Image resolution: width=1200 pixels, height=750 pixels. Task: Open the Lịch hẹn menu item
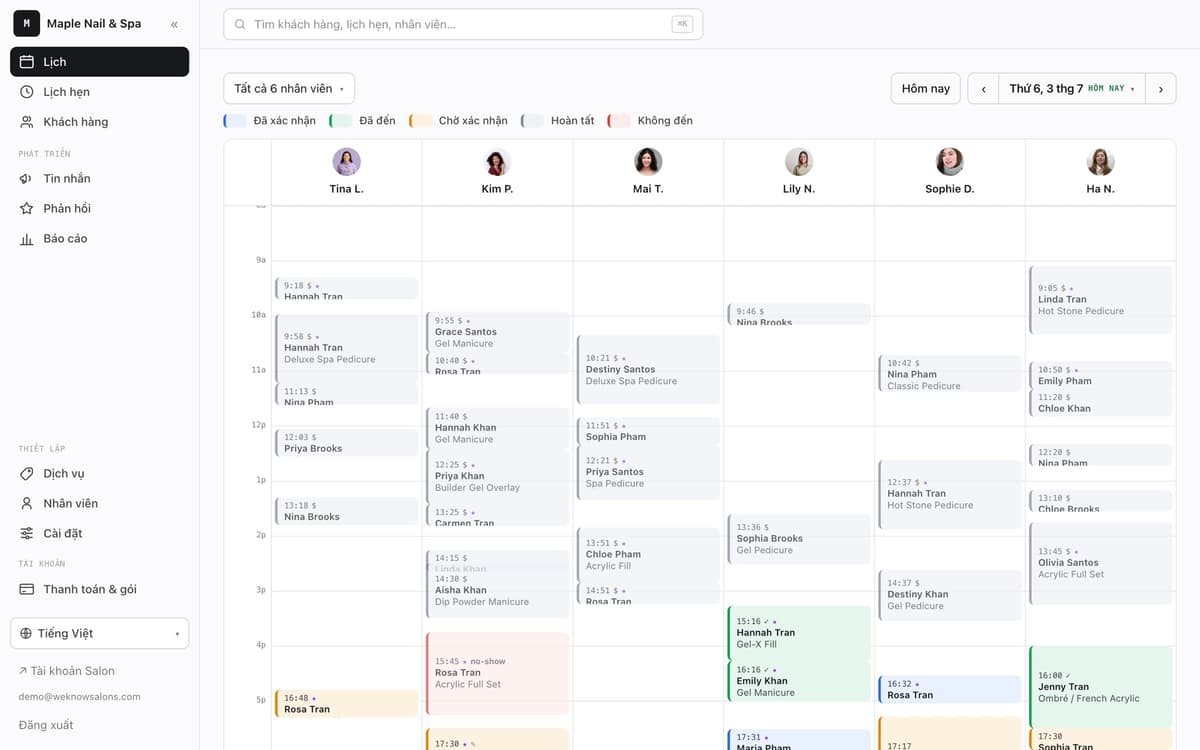click(x=99, y=92)
